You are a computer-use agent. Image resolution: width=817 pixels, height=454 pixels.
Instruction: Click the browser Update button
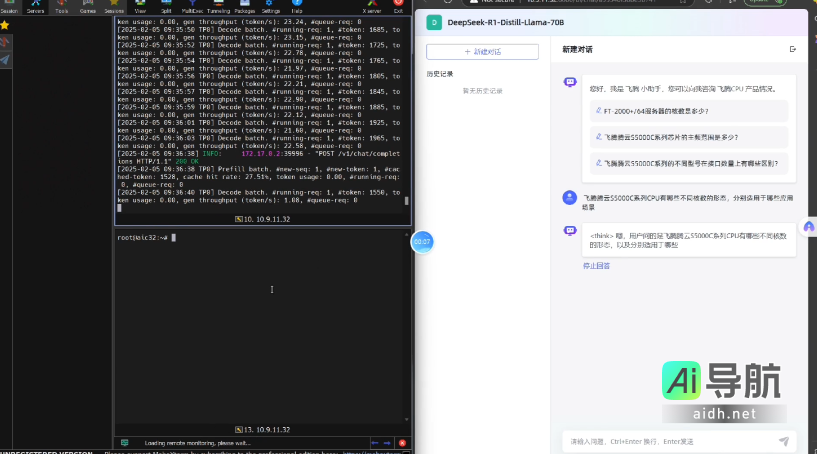point(764,2)
